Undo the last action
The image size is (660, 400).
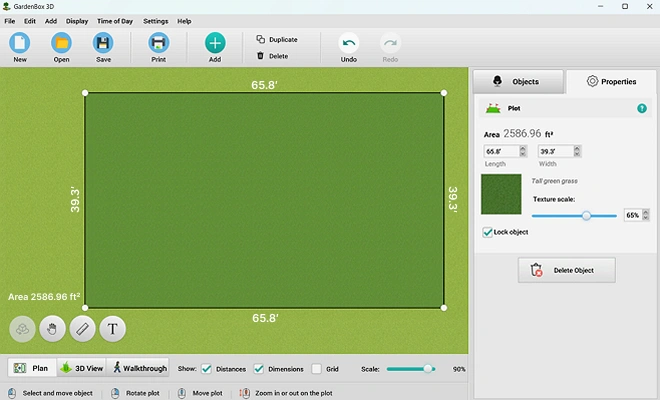click(x=349, y=43)
